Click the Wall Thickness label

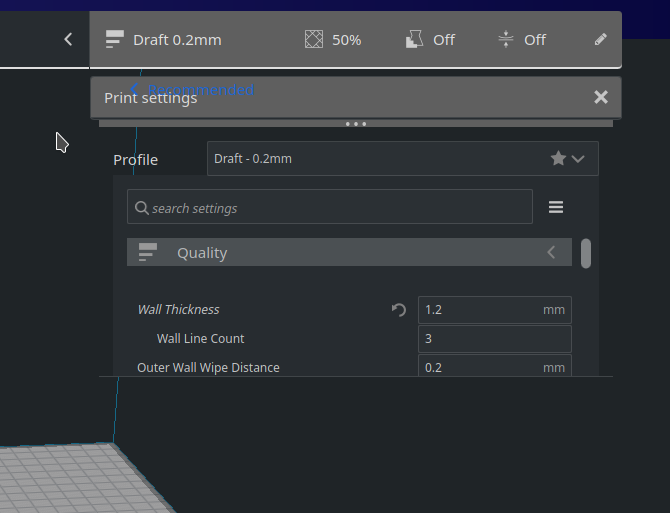[178, 310]
